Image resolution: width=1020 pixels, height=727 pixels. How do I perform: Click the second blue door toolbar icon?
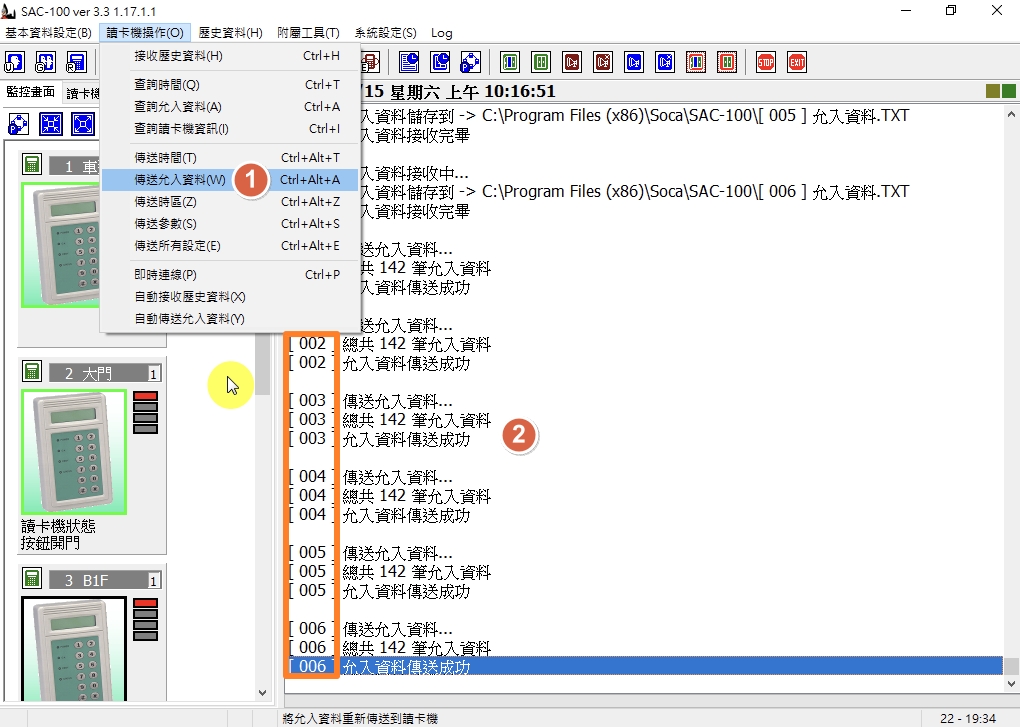pos(665,62)
